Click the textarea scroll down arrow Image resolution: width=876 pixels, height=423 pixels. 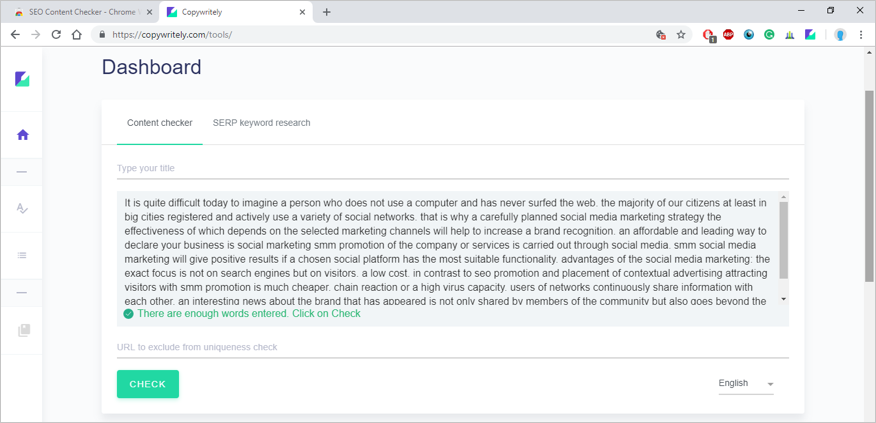tap(783, 299)
